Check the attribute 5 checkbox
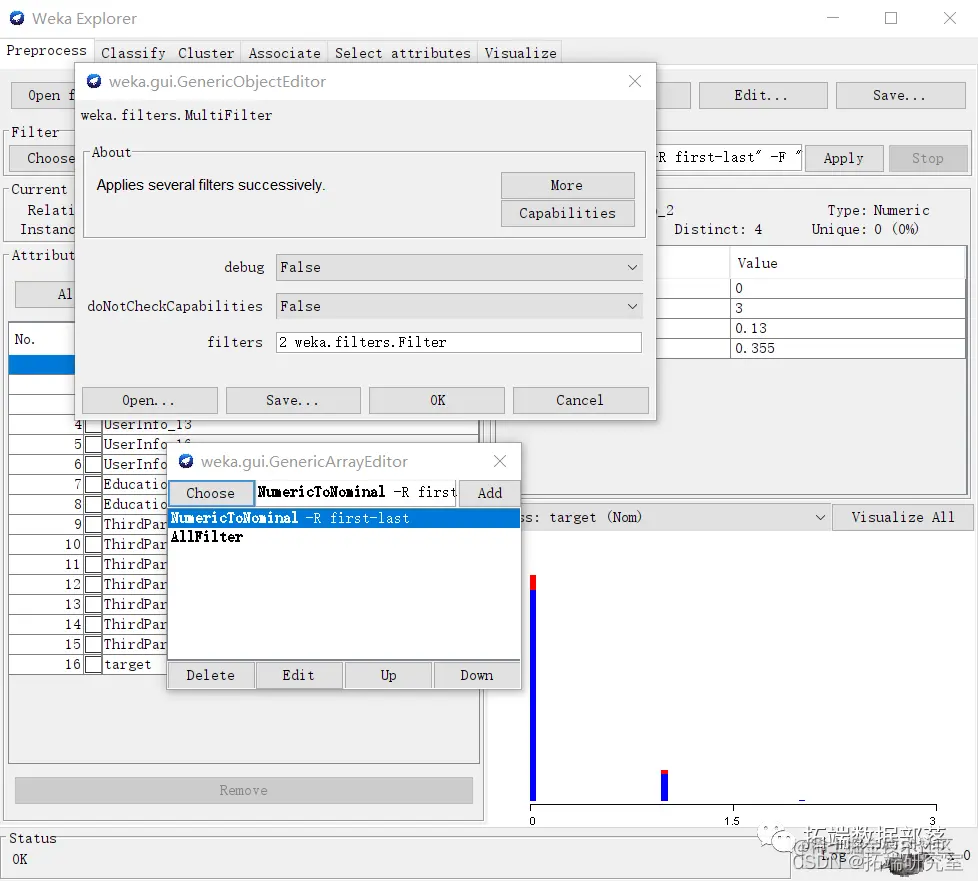978x881 pixels. tap(93, 445)
